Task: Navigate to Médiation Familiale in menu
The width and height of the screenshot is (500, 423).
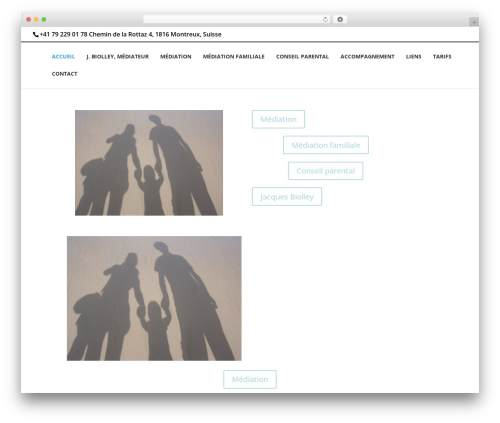Action: coord(234,57)
